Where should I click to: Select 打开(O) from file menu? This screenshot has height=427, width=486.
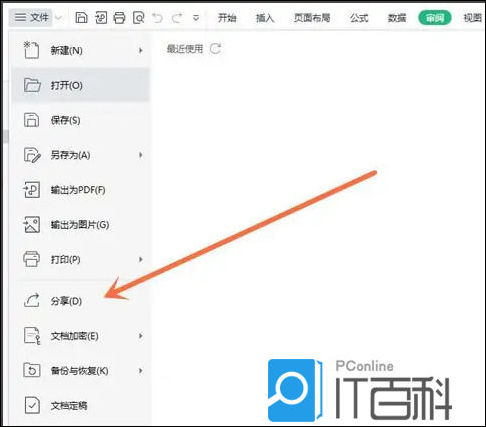(x=81, y=85)
